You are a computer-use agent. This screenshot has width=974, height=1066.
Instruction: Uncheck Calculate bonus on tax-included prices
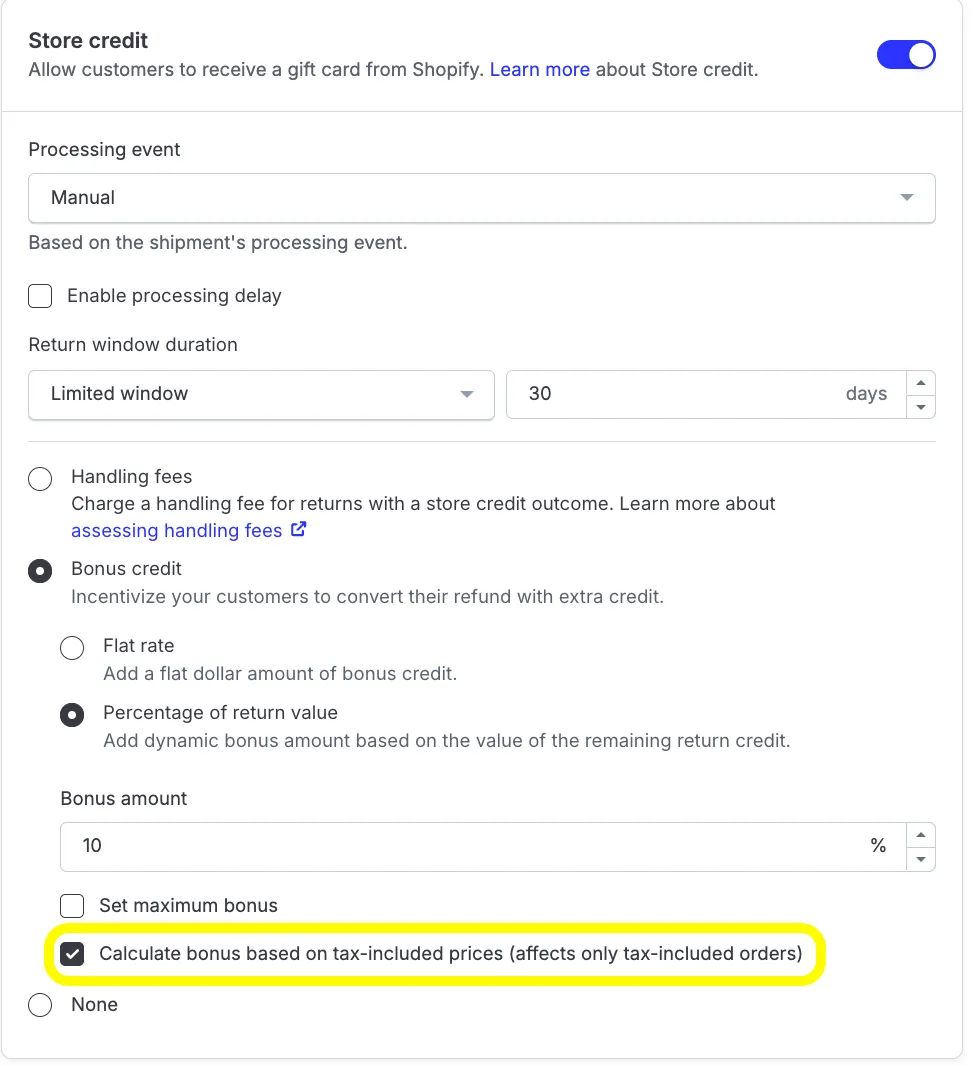[x=72, y=954]
